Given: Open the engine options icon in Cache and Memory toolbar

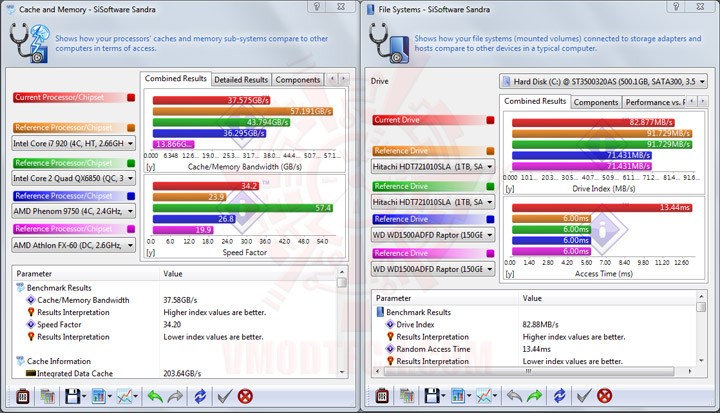Looking at the screenshot, I should coord(23,396).
